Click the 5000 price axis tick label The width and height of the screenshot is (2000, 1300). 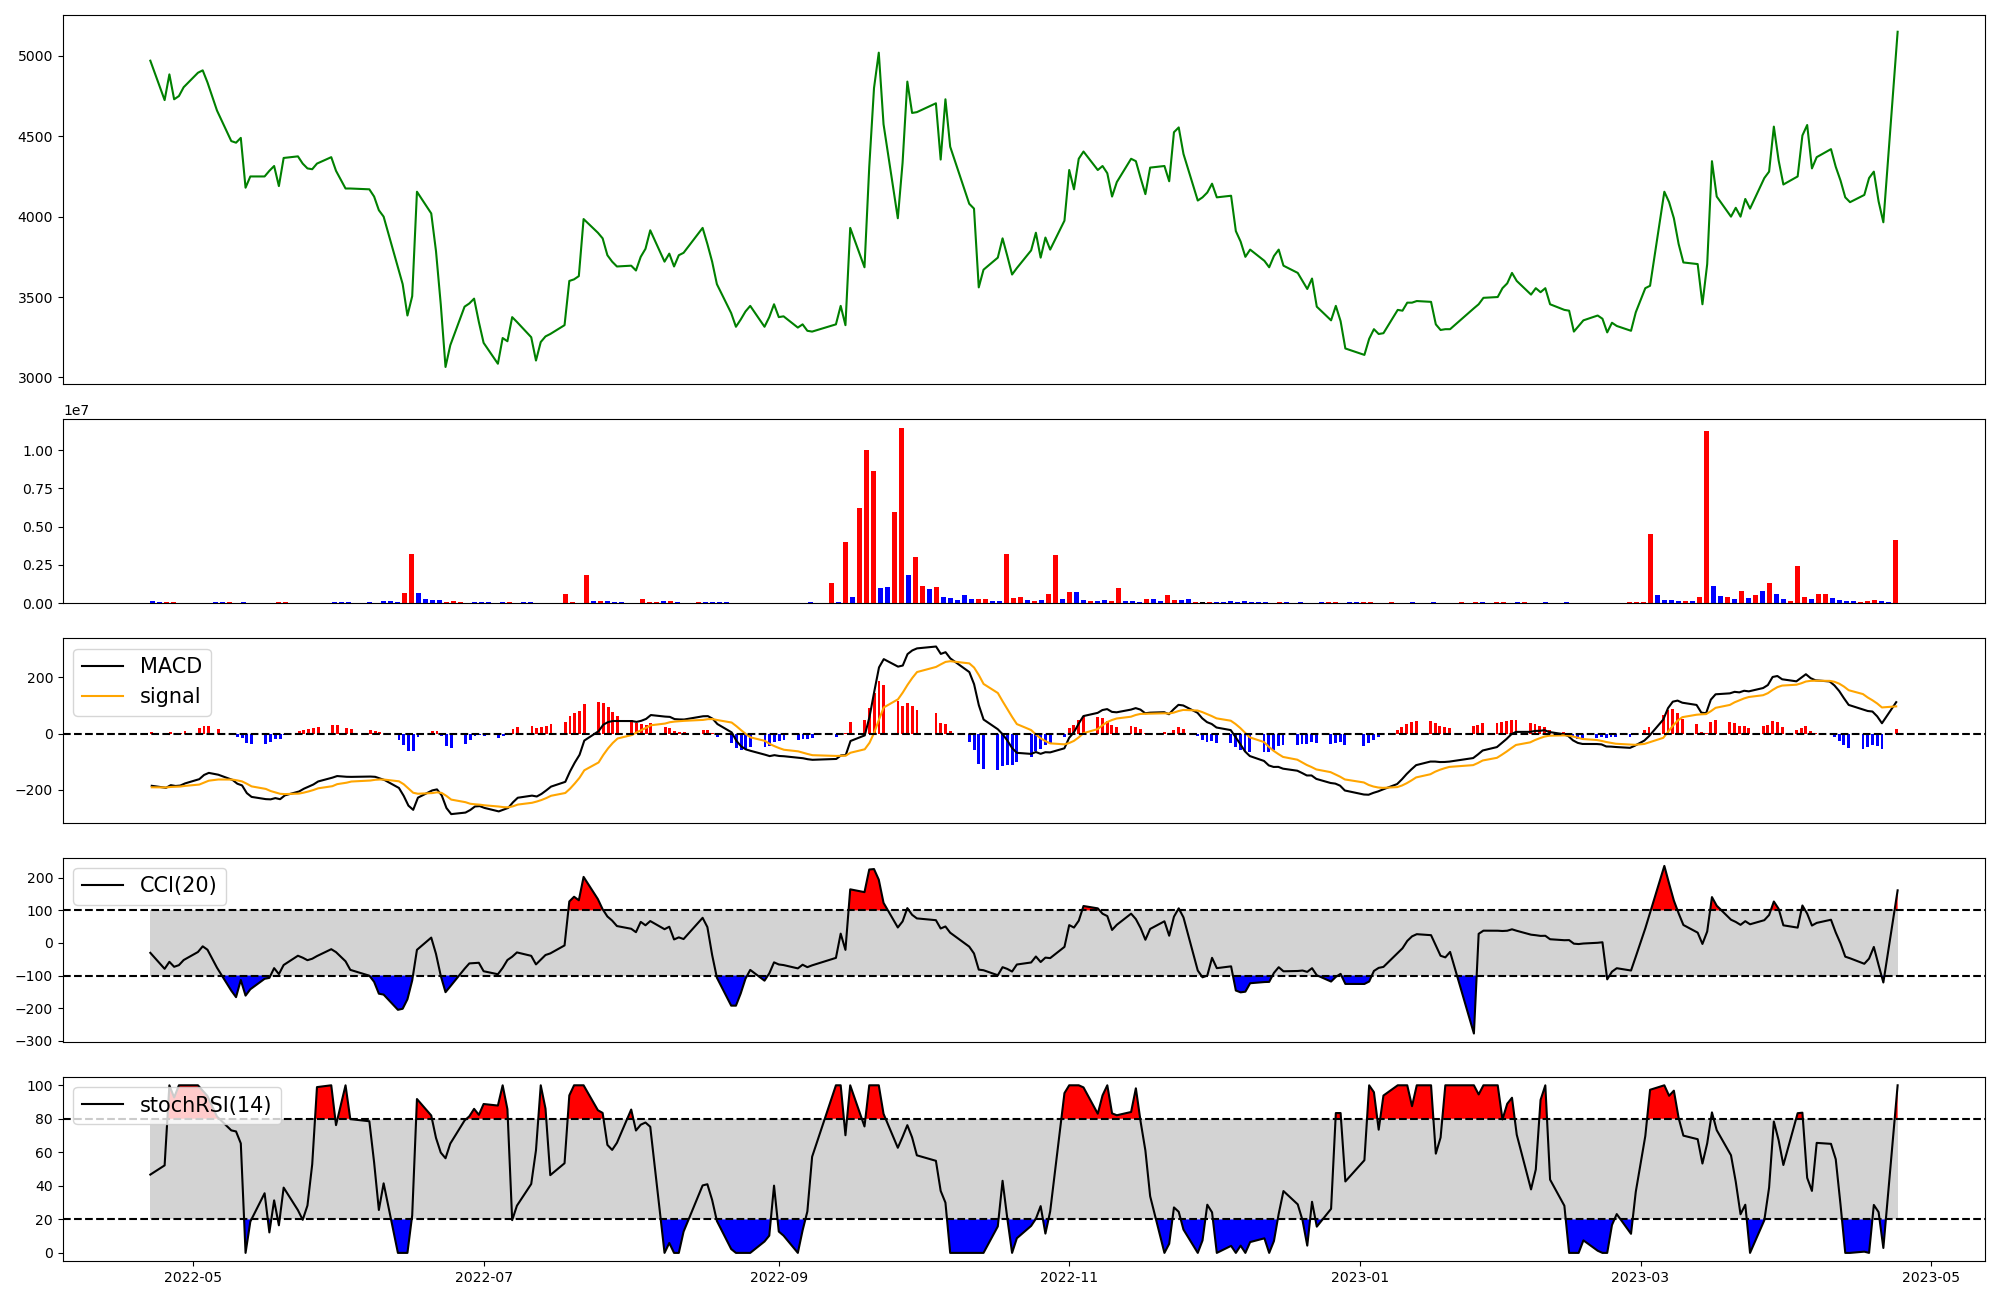(35, 57)
